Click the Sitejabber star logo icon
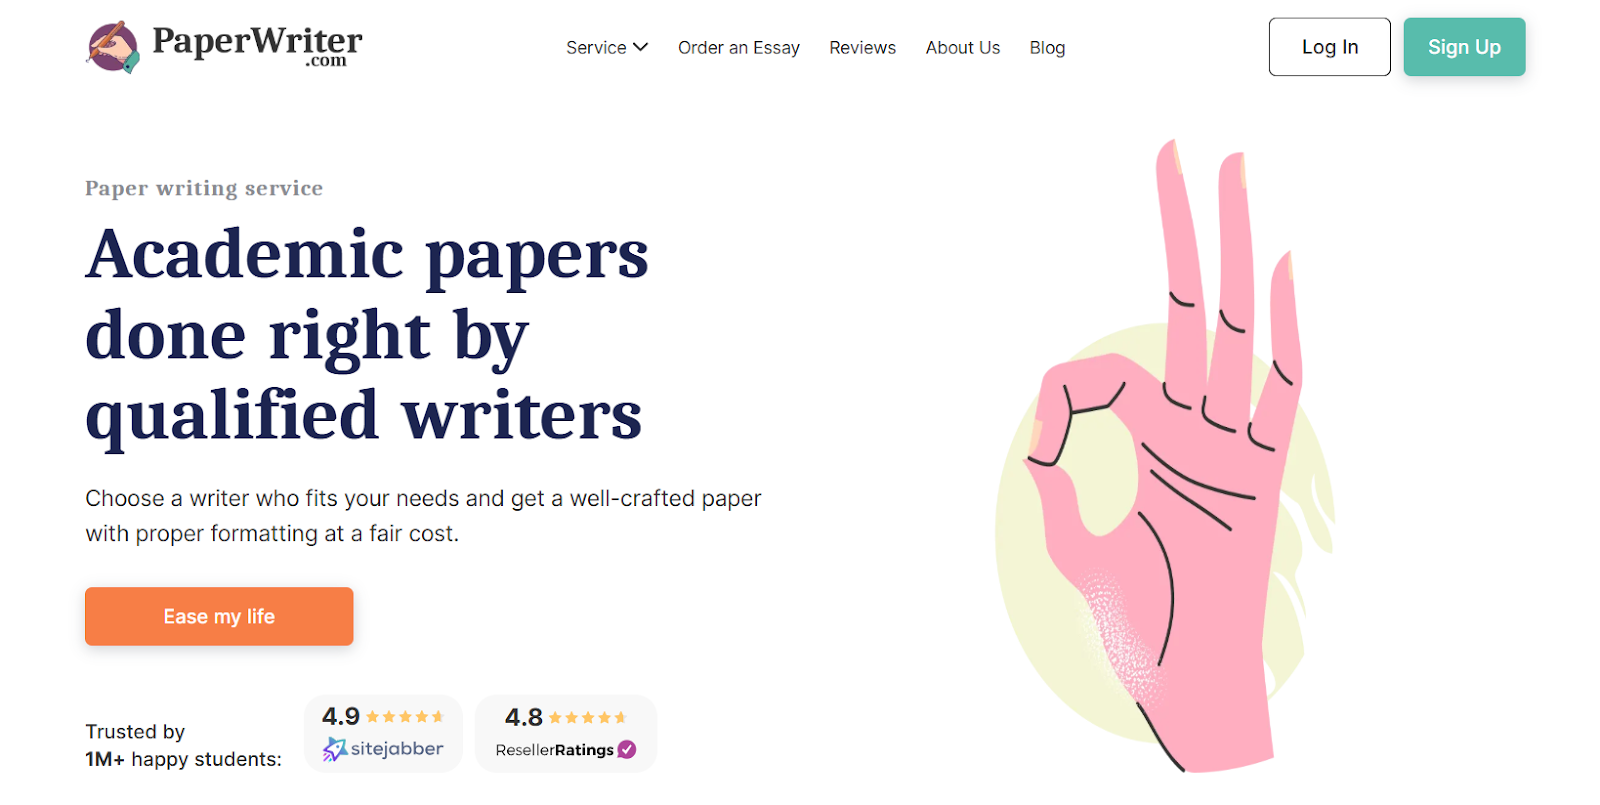 click(335, 749)
